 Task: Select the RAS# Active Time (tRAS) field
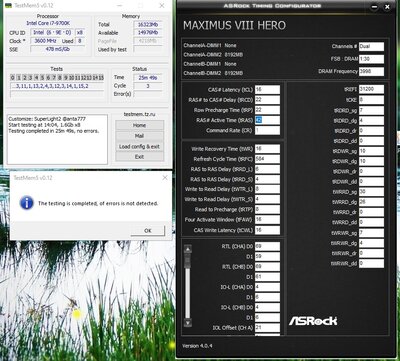(267, 120)
